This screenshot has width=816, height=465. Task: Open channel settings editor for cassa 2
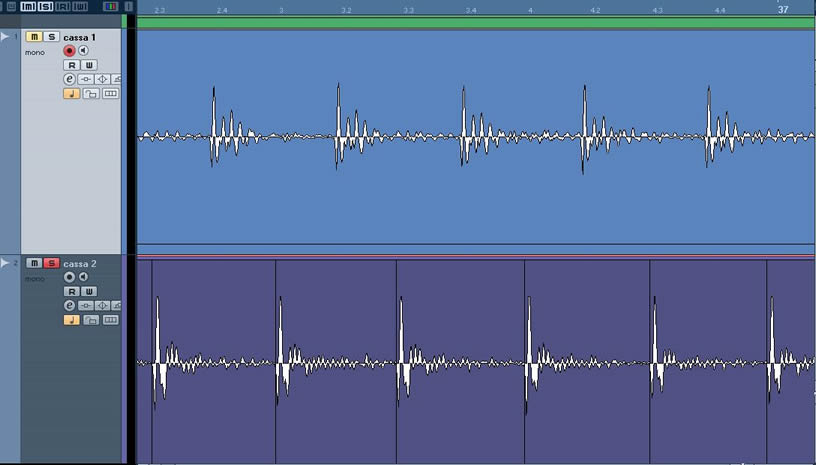(69, 305)
